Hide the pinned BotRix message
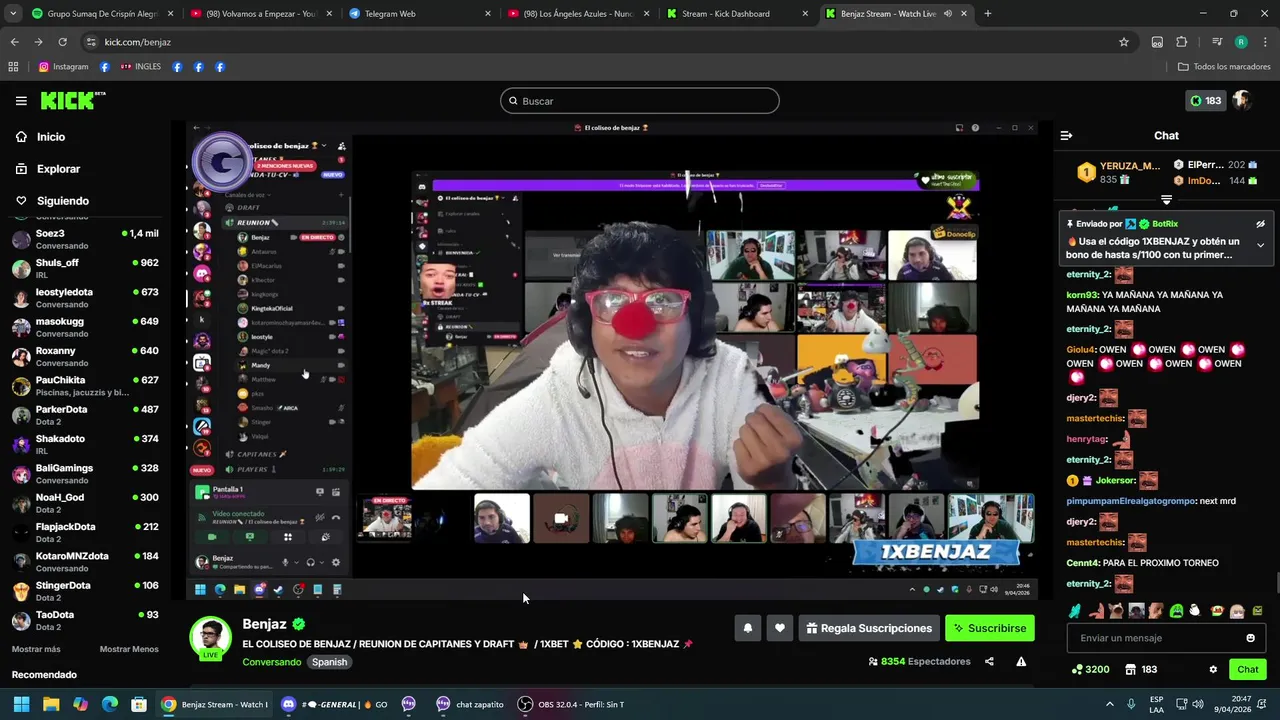Viewport: 1280px width, 720px height. (x=1261, y=224)
